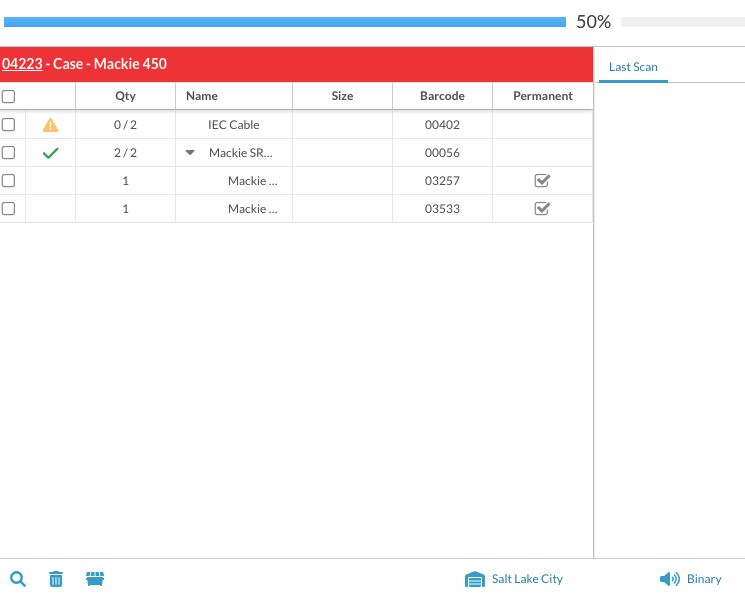The height and width of the screenshot is (596, 745).
Task: Sort by the Permanent column header
Action: pos(543,96)
